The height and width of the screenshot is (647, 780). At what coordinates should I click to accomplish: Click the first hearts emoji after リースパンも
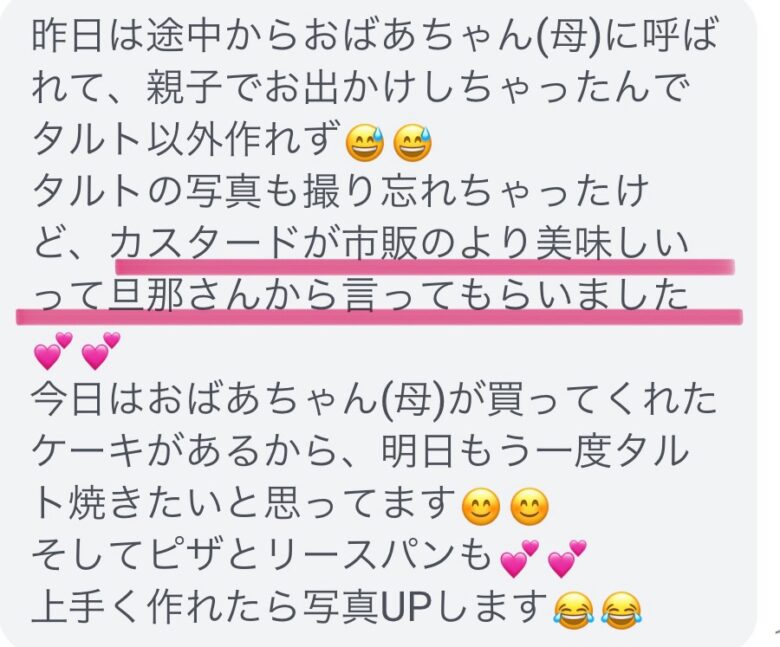pyautogui.click(x=519, y=558)
